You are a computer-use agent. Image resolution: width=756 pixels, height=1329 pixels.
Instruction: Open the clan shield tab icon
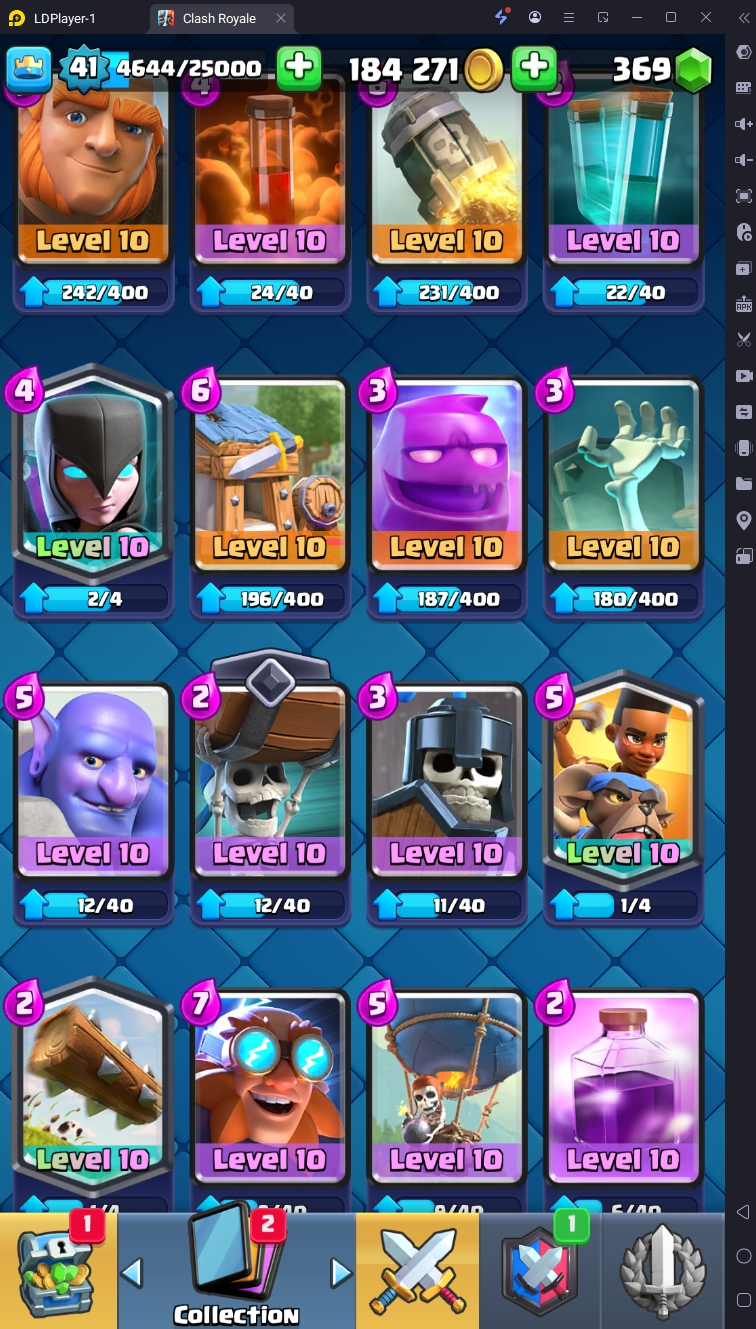pos(539,1271)
